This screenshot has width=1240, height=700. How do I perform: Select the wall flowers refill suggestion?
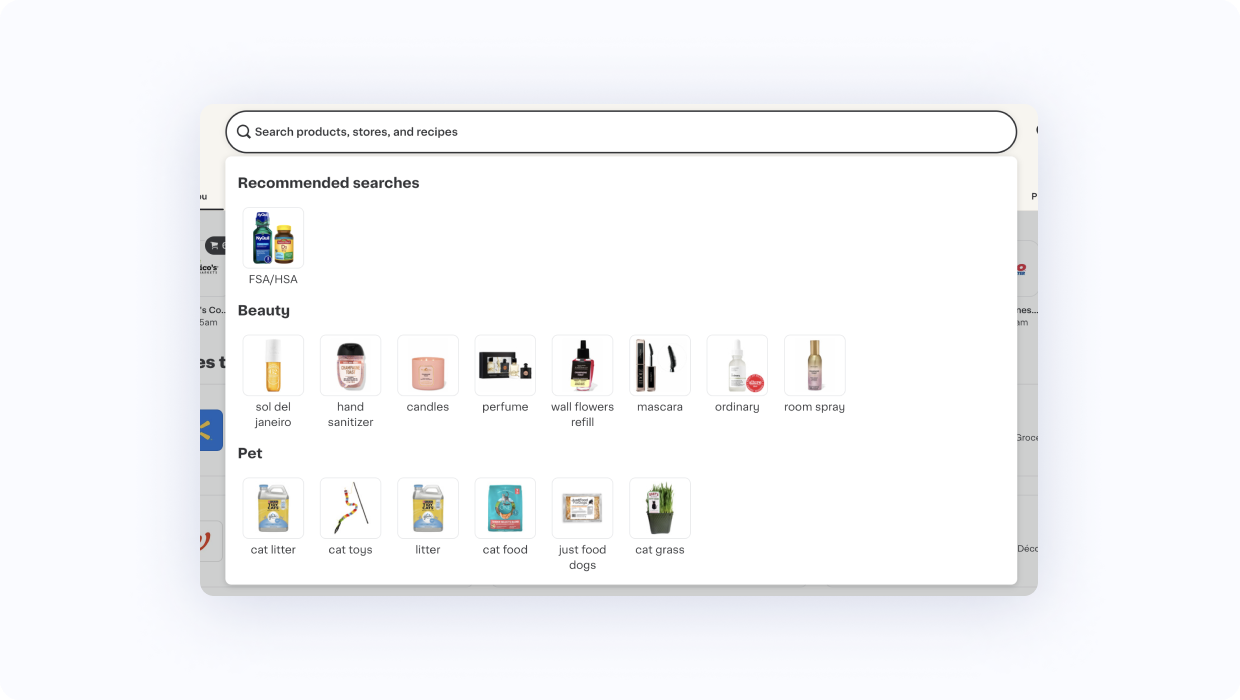[x=582, y=366]
